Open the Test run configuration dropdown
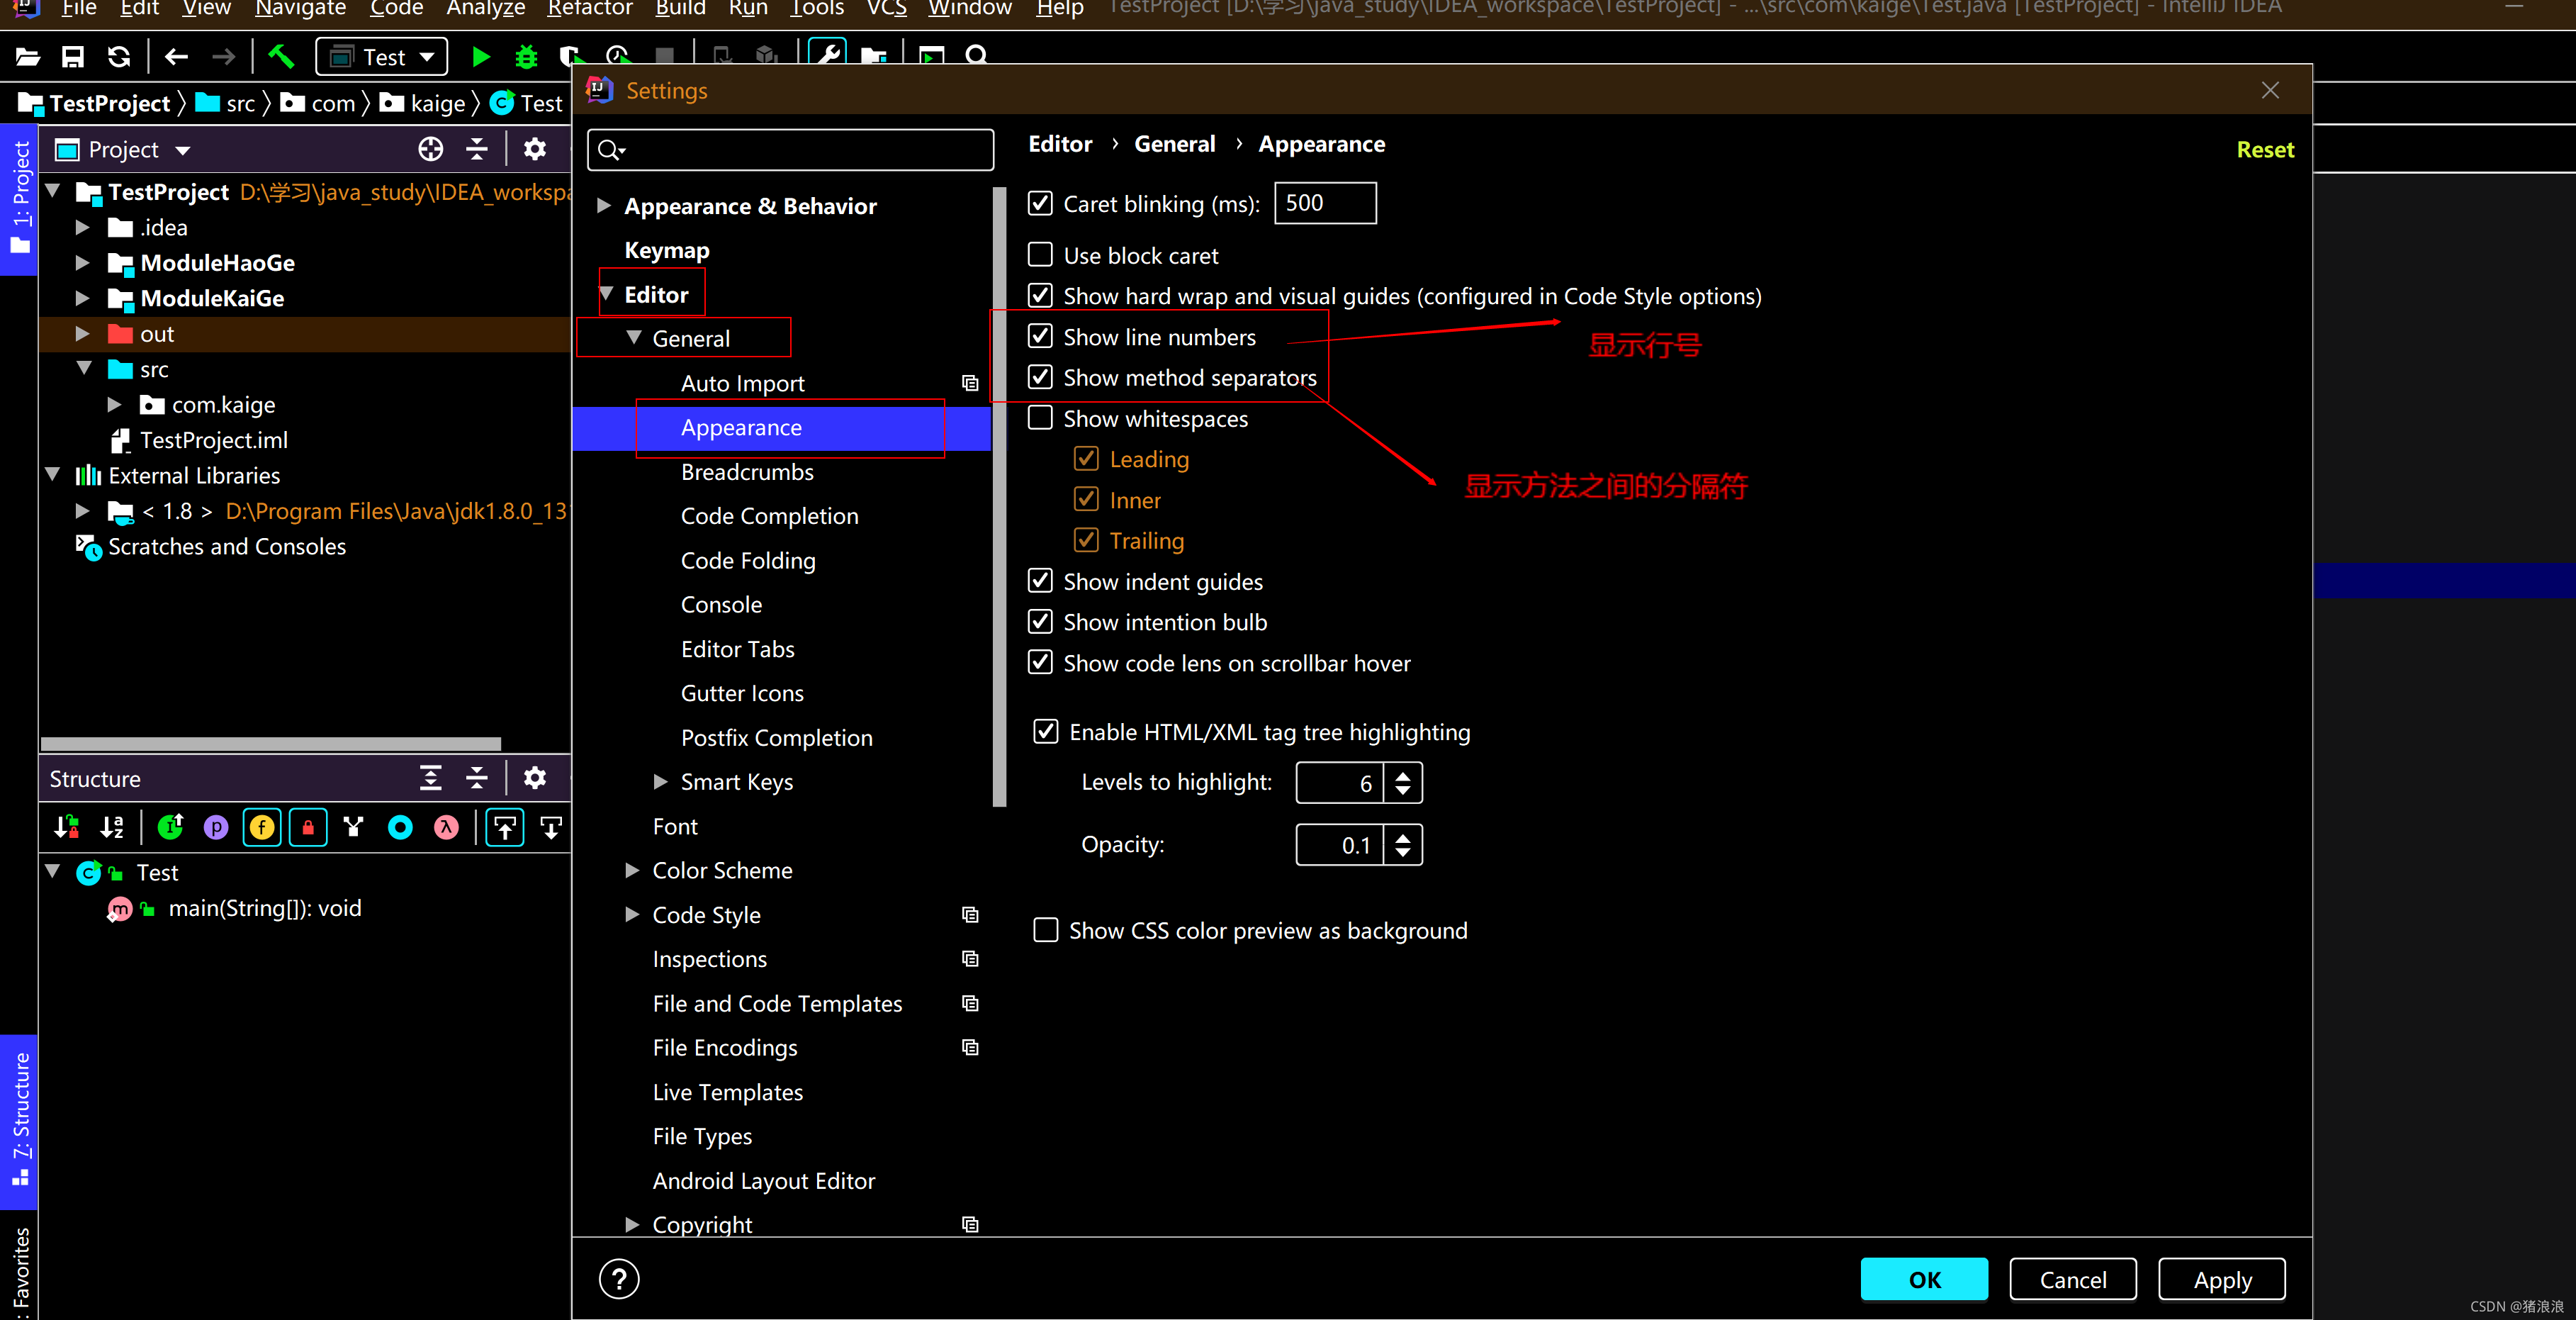 pyautogui.click(x=381, y=57)
